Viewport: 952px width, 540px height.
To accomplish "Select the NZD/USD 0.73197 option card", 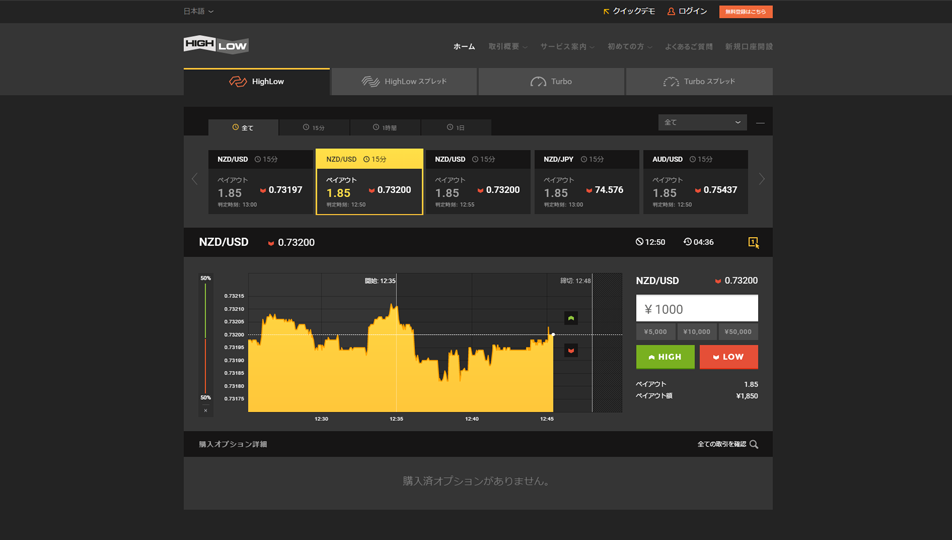I will (x=260, y=182).
